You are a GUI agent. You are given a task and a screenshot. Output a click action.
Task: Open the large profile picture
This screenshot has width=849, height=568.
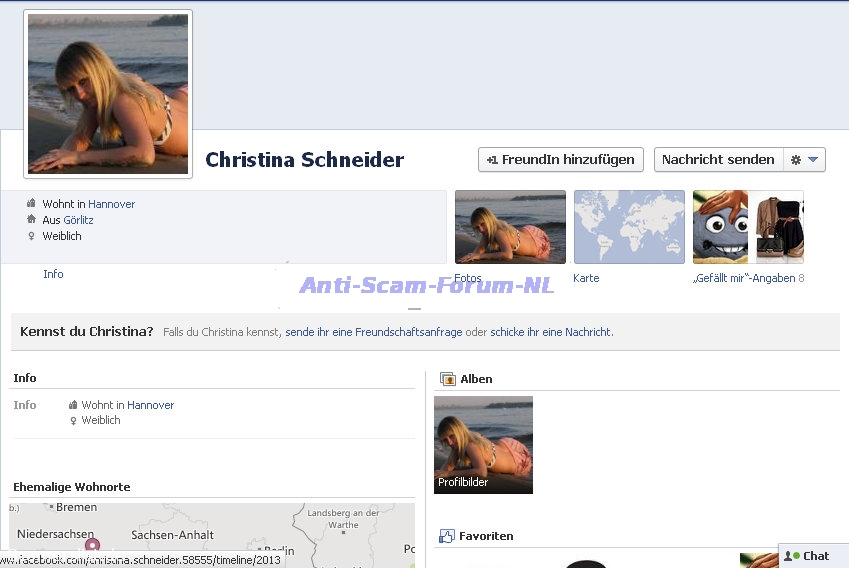tap(108, 94)
